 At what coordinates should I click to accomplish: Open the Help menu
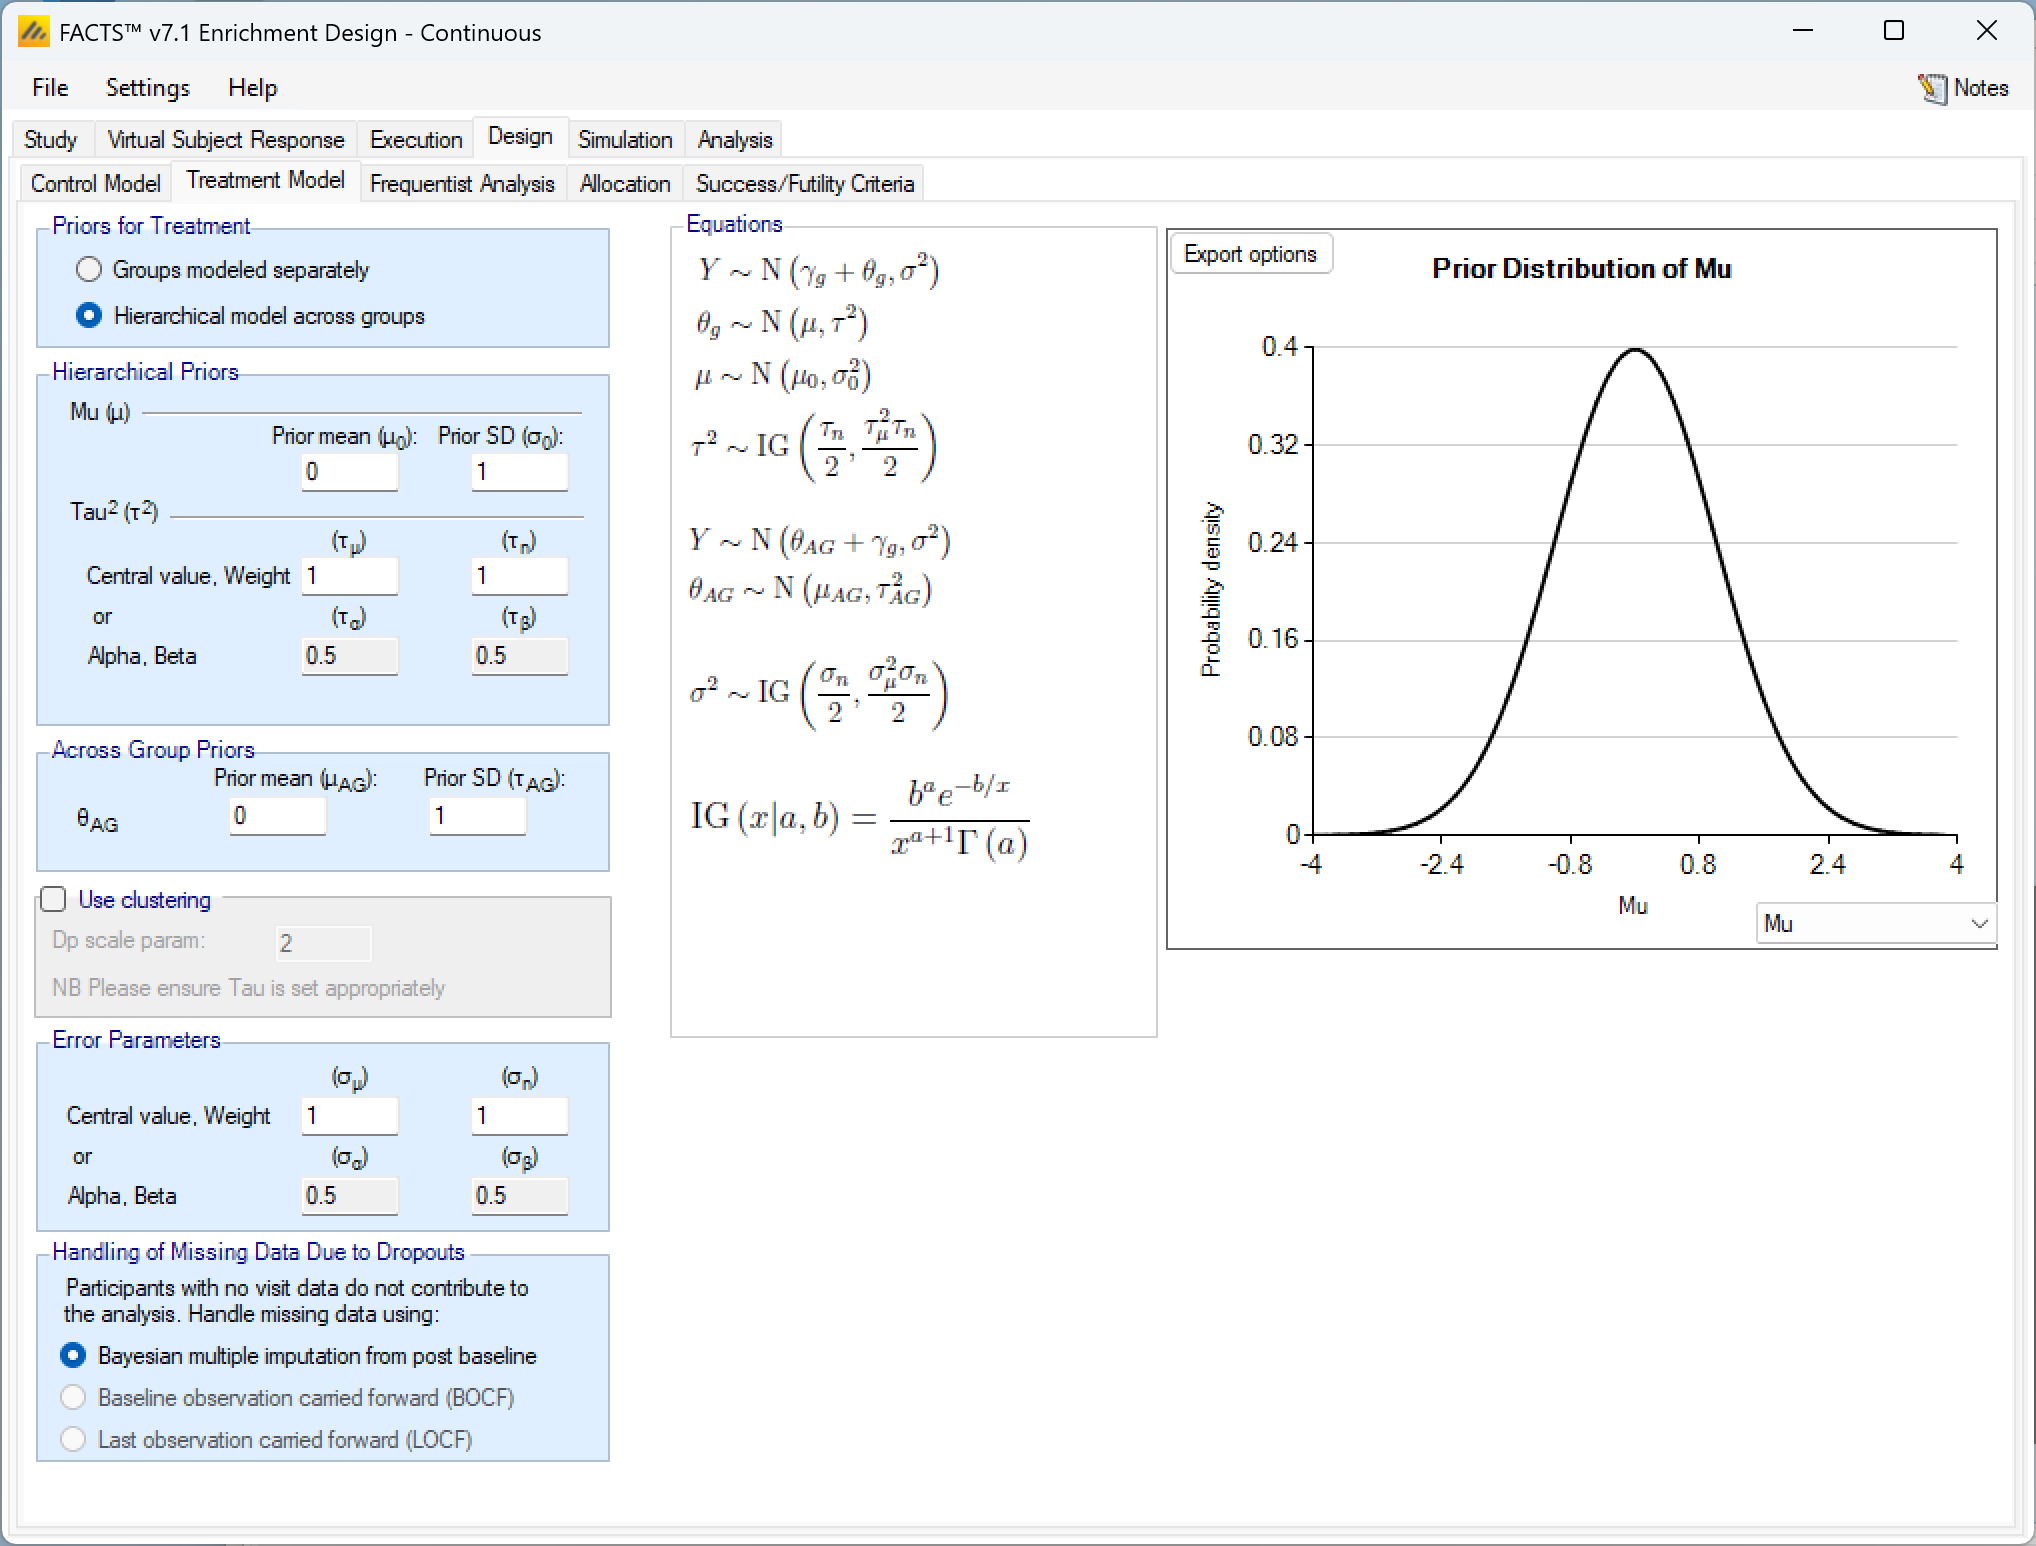click(252, 88)
